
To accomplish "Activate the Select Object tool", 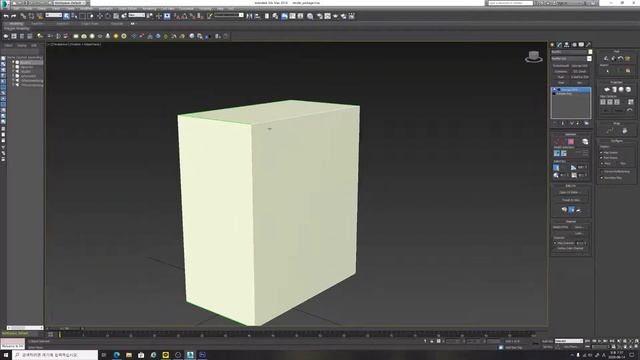I will point(66,16).
